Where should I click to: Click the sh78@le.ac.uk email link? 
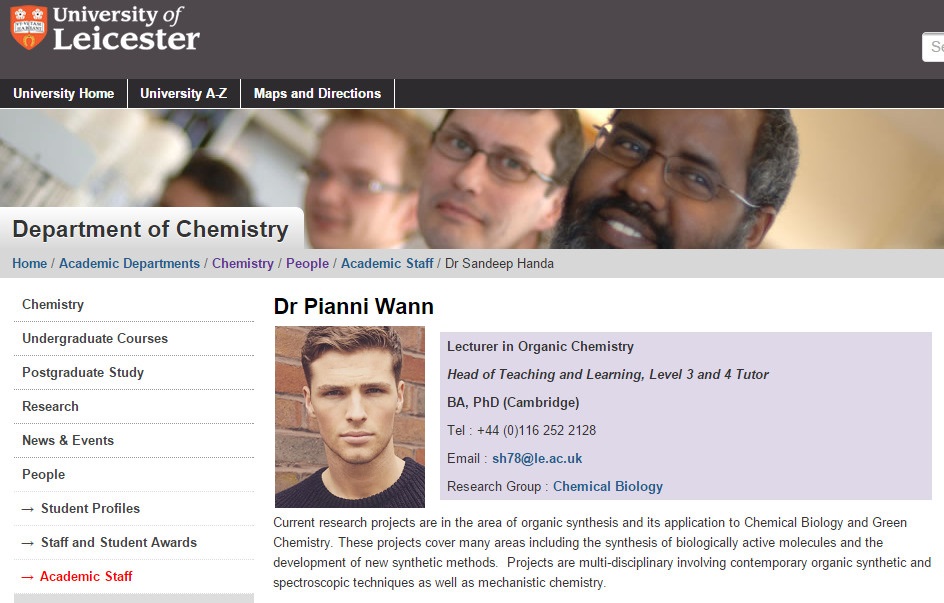point(537,458)
